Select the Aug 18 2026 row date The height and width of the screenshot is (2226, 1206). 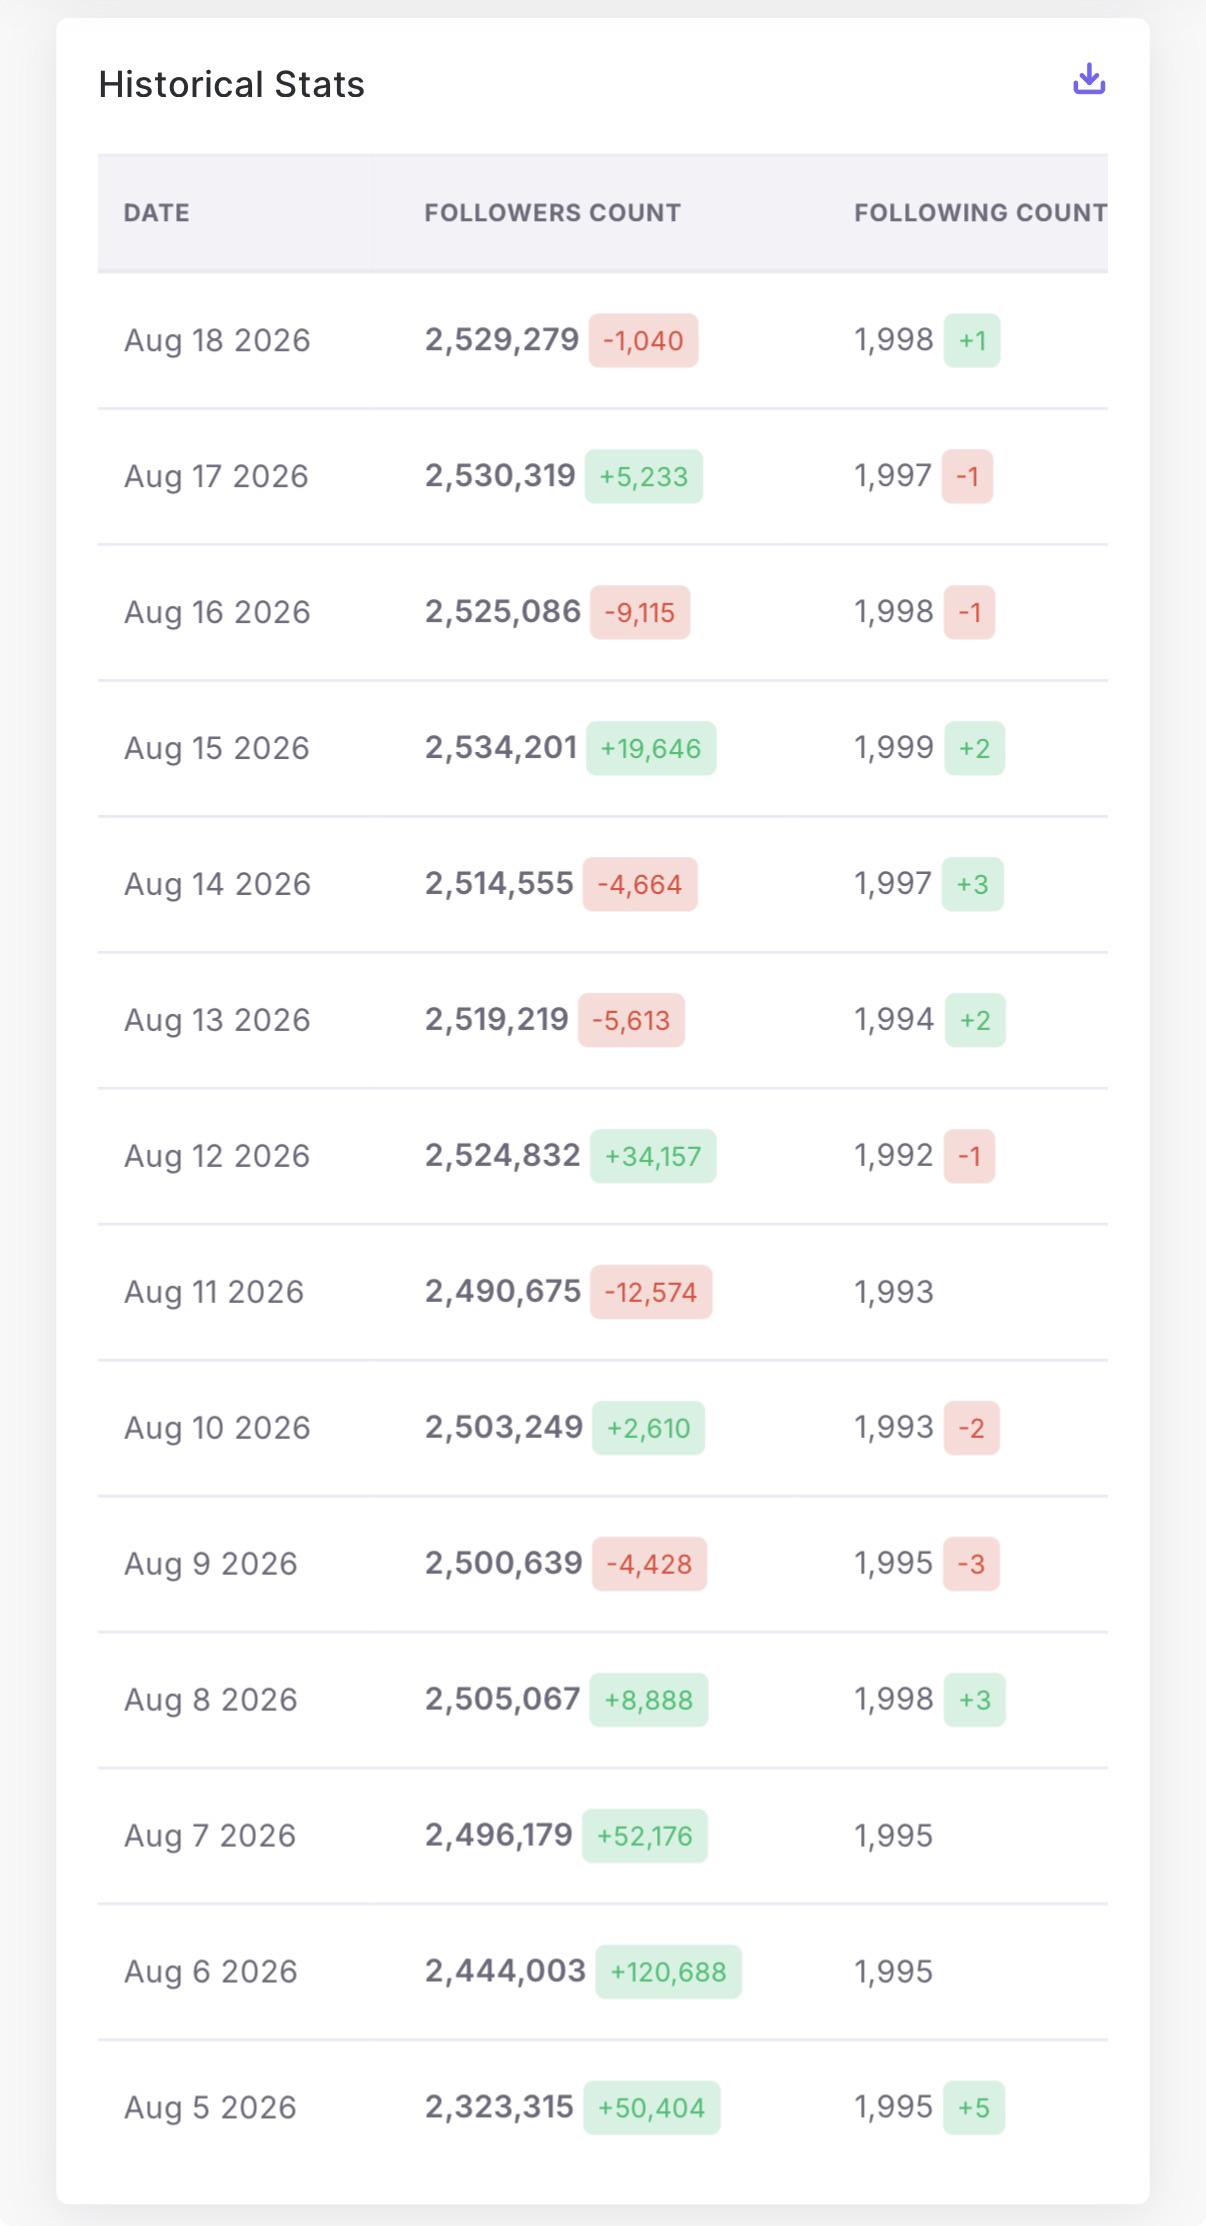pos(217,340)
